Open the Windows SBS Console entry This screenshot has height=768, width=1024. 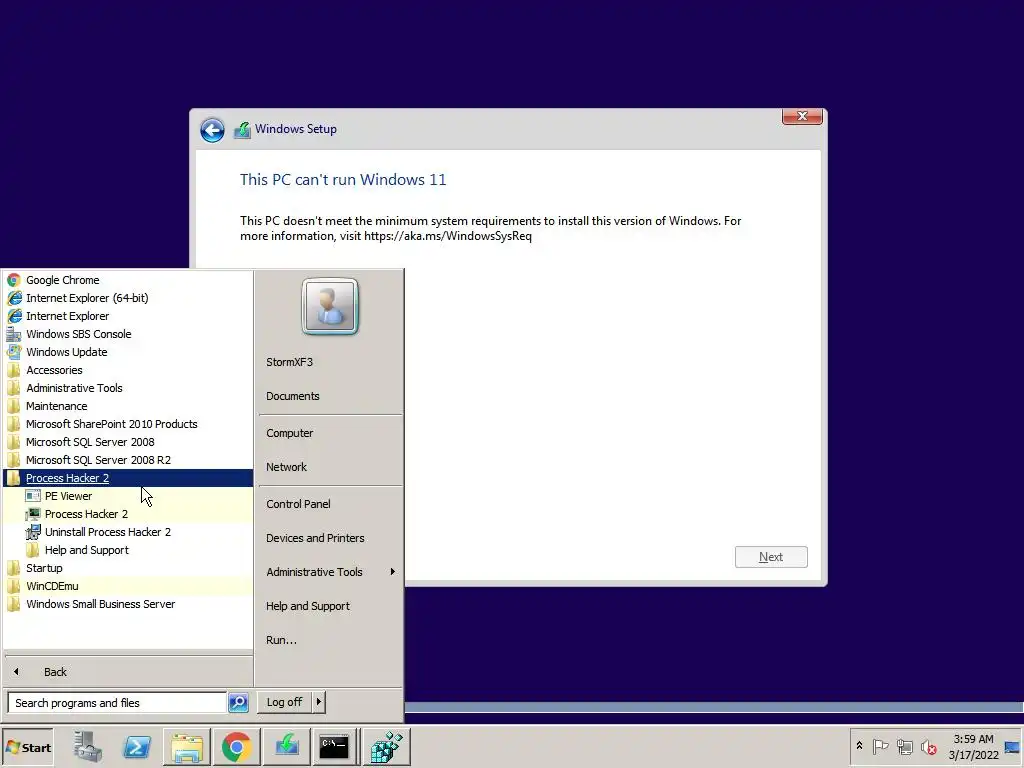pos(128,334)
